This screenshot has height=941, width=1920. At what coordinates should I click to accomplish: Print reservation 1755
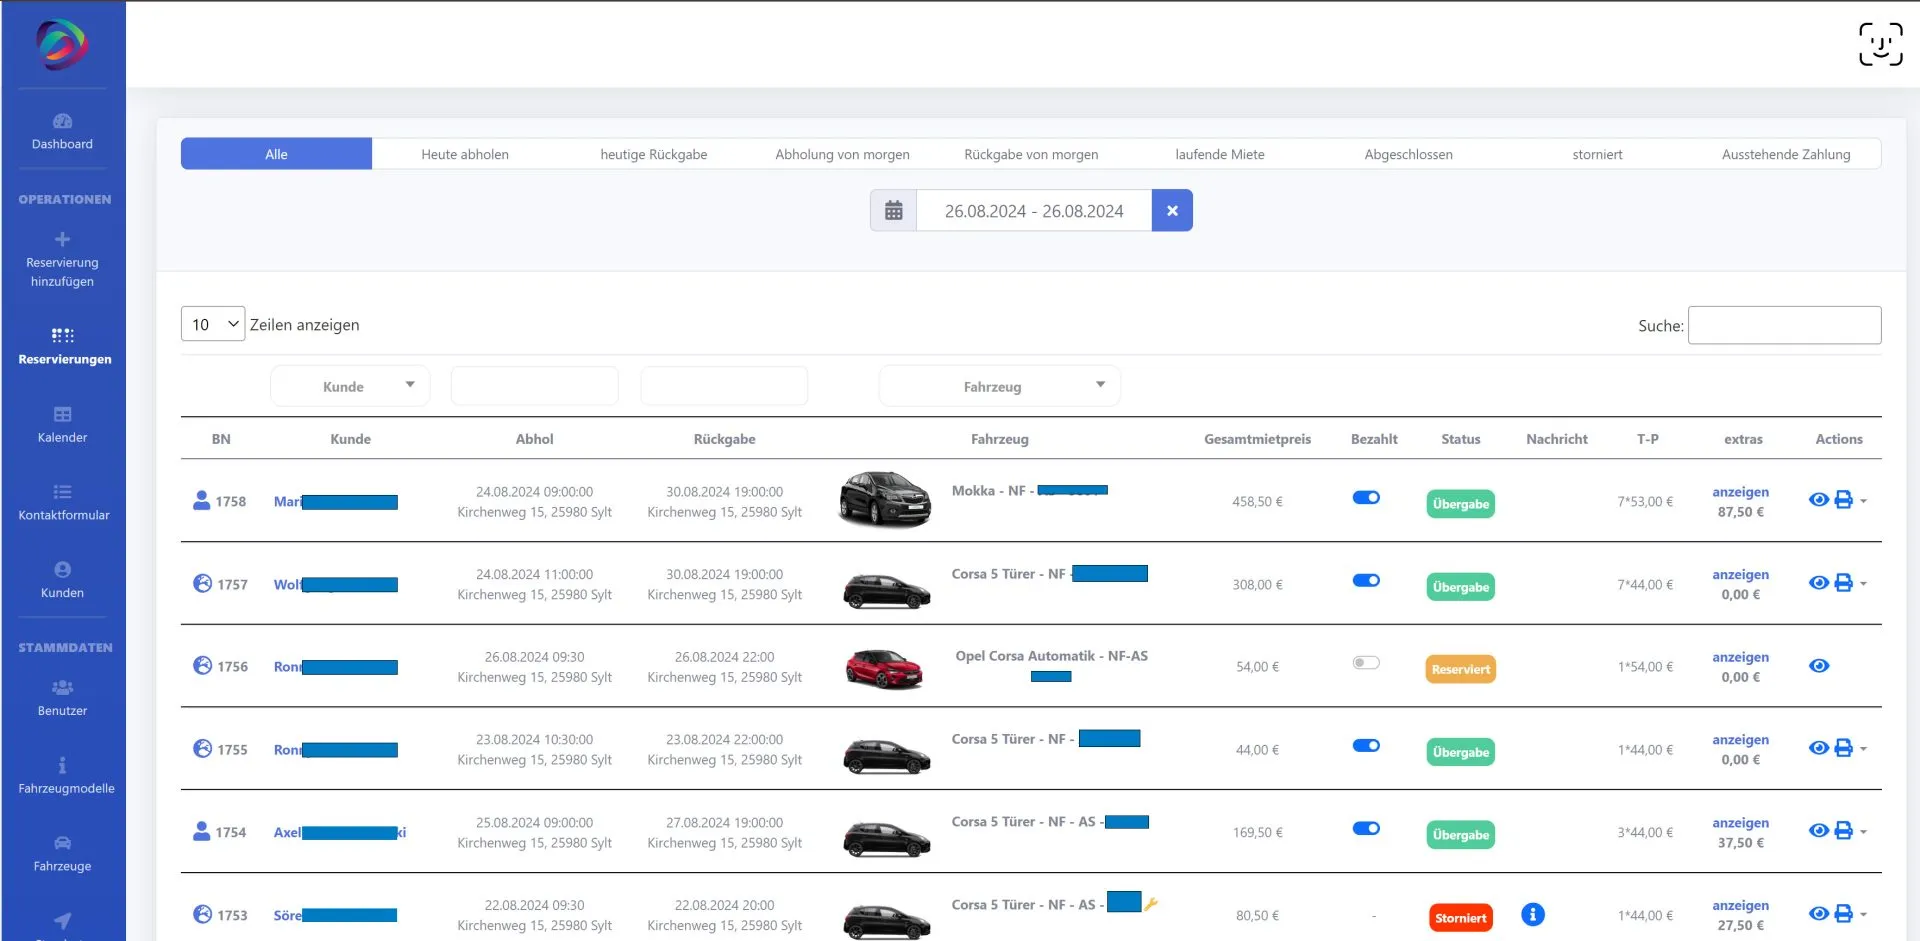(x=1844, y=748)
